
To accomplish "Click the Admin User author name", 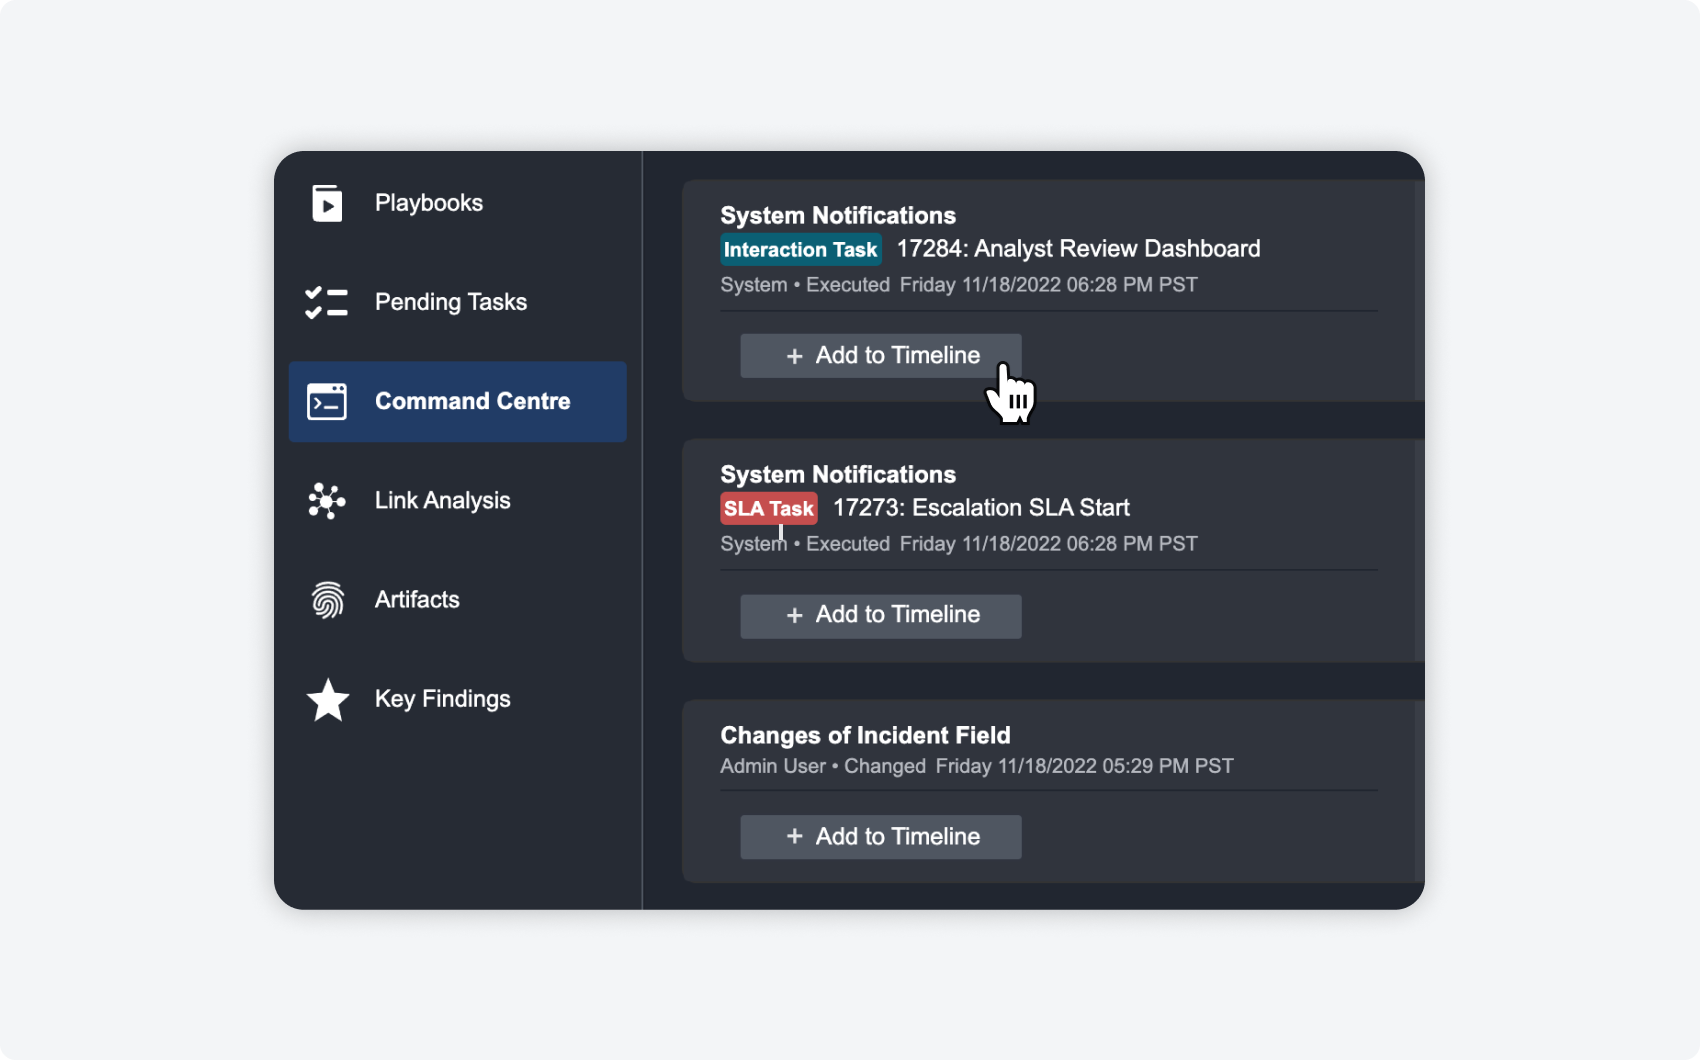I will point(772,767).
